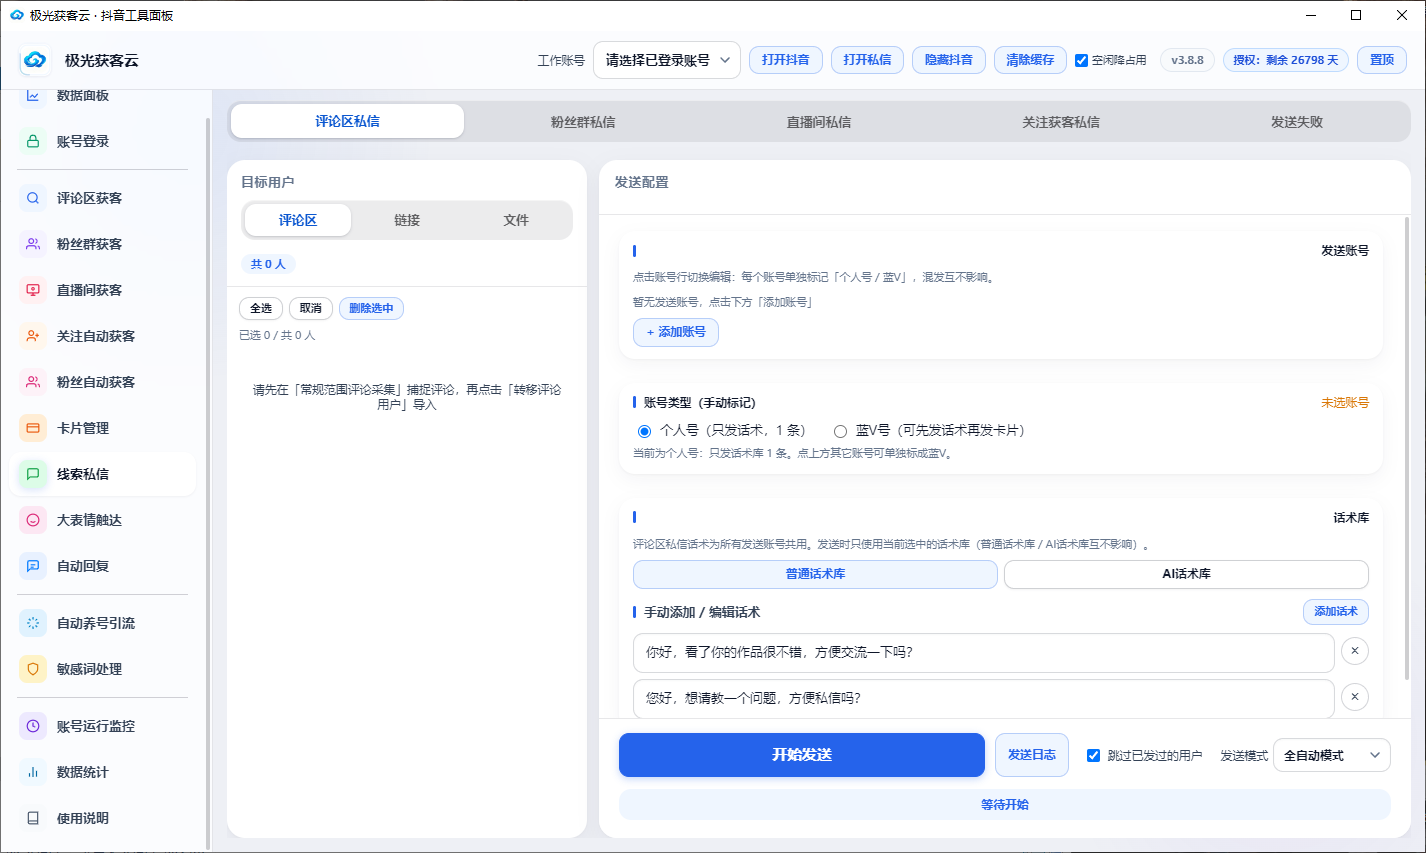Delete the script 你好，看了你的作品很不错
This screenshot has width=1426, height=853.
point(1355,651)
